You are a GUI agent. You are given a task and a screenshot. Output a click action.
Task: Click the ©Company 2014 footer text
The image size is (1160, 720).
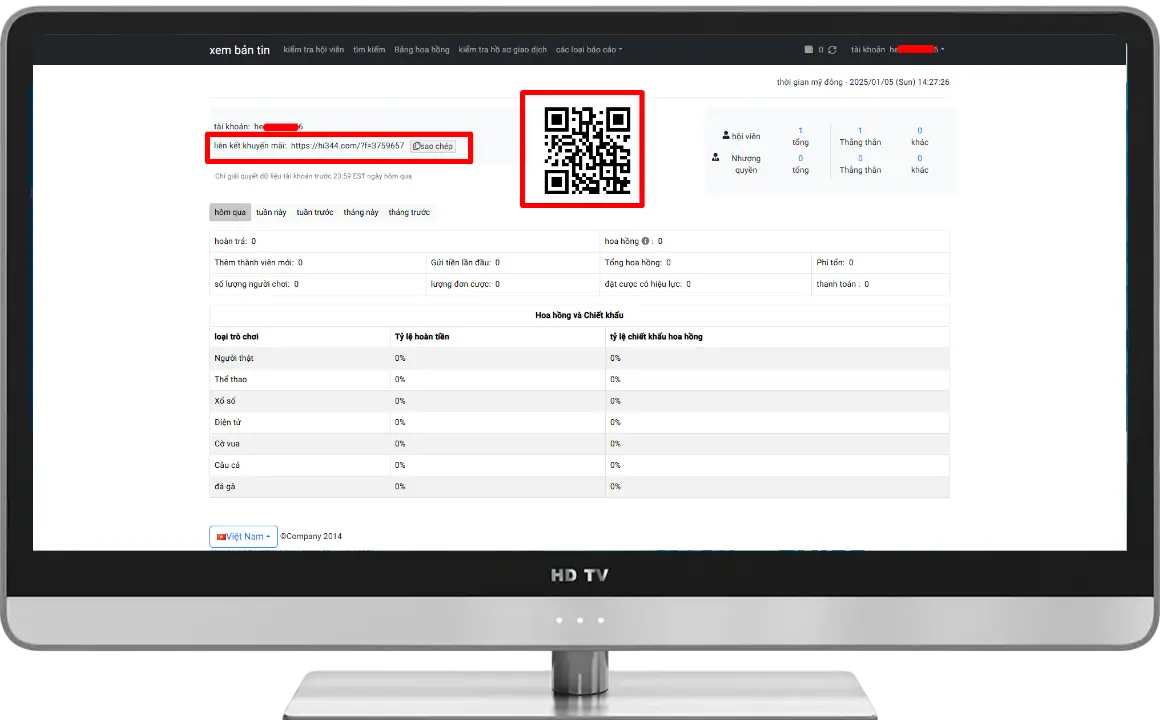[311, 536]
